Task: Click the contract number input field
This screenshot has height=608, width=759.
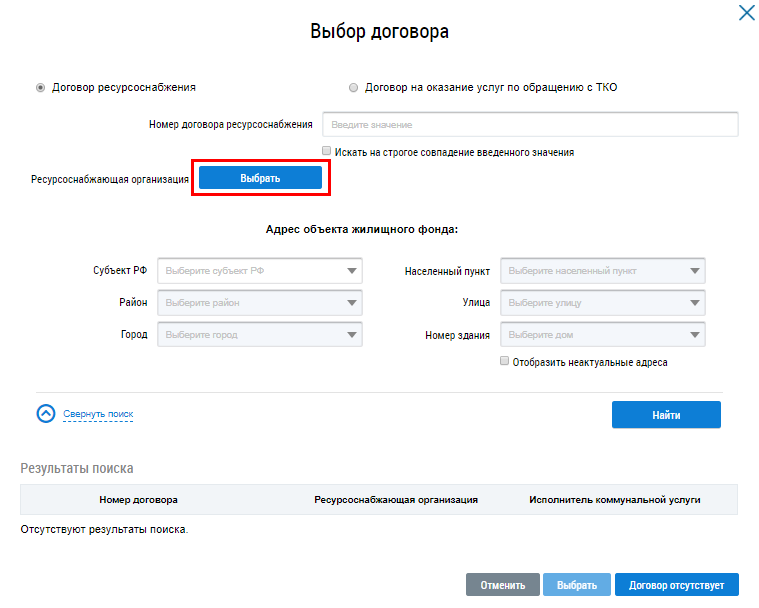Action: tap(529, 125)
